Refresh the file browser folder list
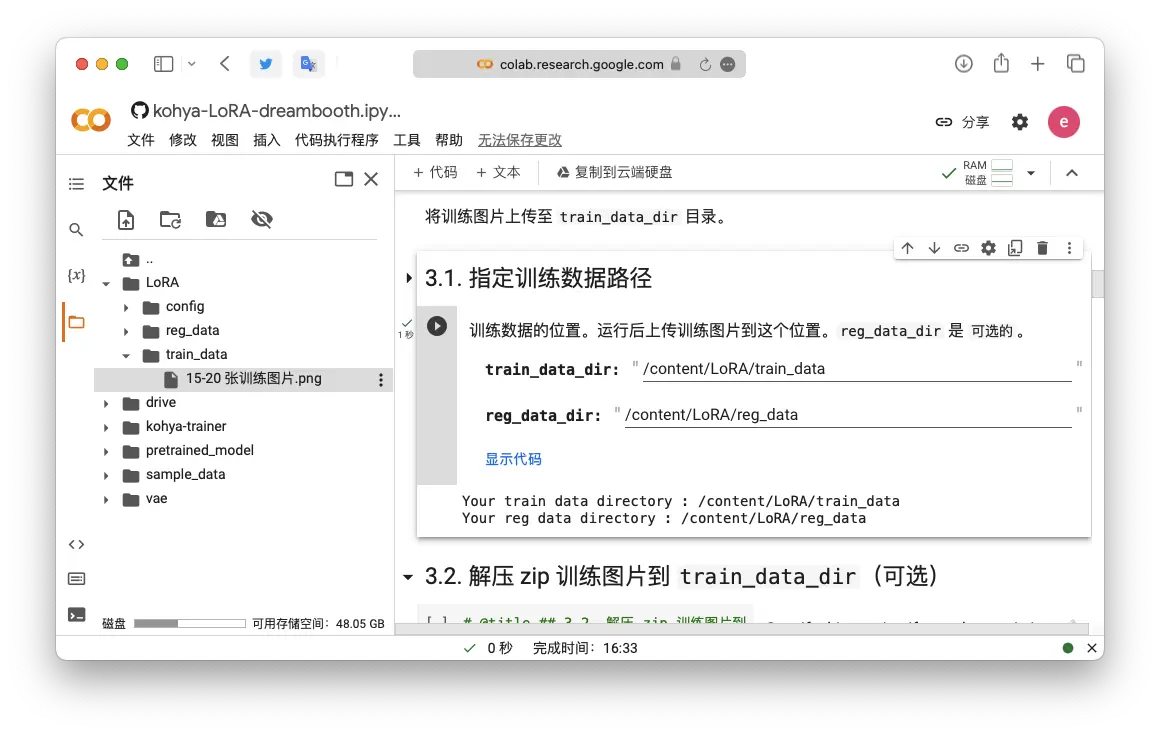Image resolution: width=1160 pixels, height=734 pixels. [171, 220]
